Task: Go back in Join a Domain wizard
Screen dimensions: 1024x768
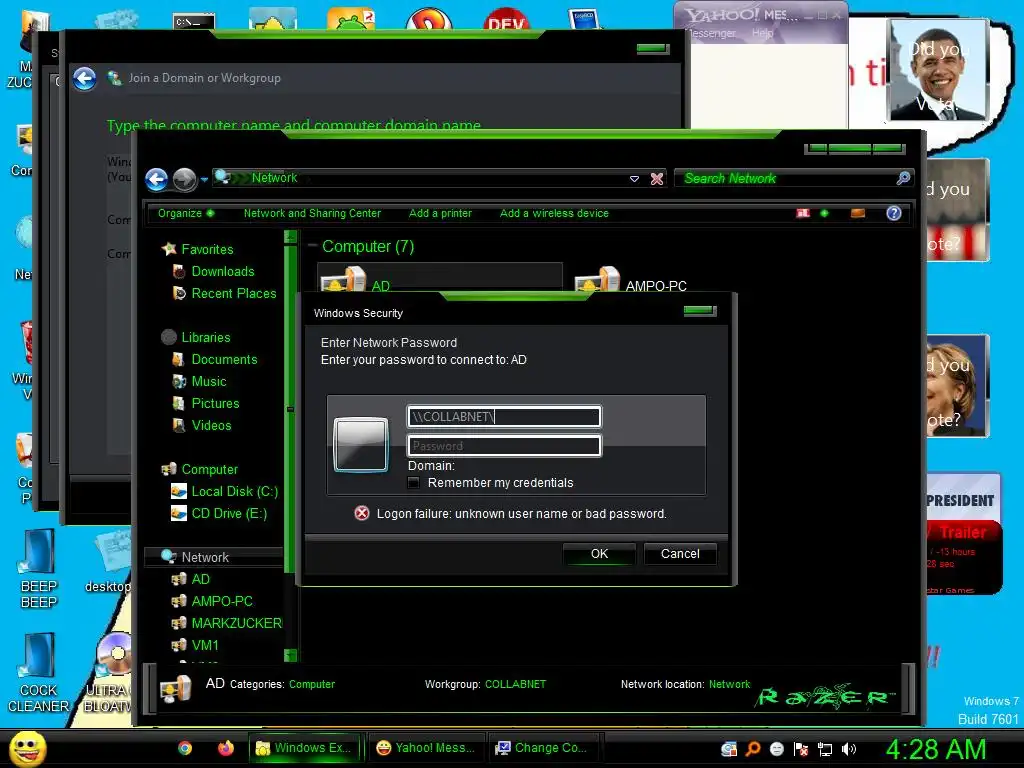Action: 84,79
